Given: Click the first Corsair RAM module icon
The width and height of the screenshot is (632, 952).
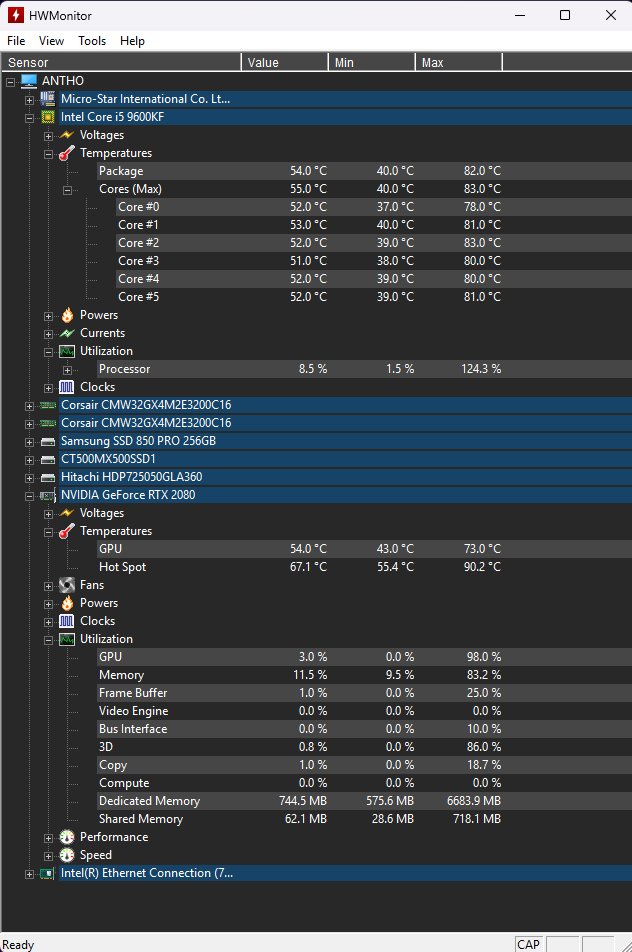Looking at the screenshot, I should pyautogui.click(x=47, y=405).
